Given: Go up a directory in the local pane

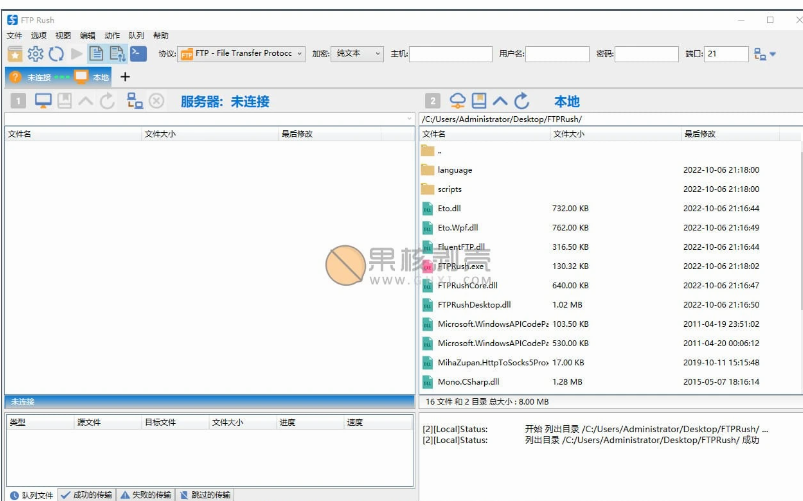Looking at the screenshot, I should tap(500, 101).
